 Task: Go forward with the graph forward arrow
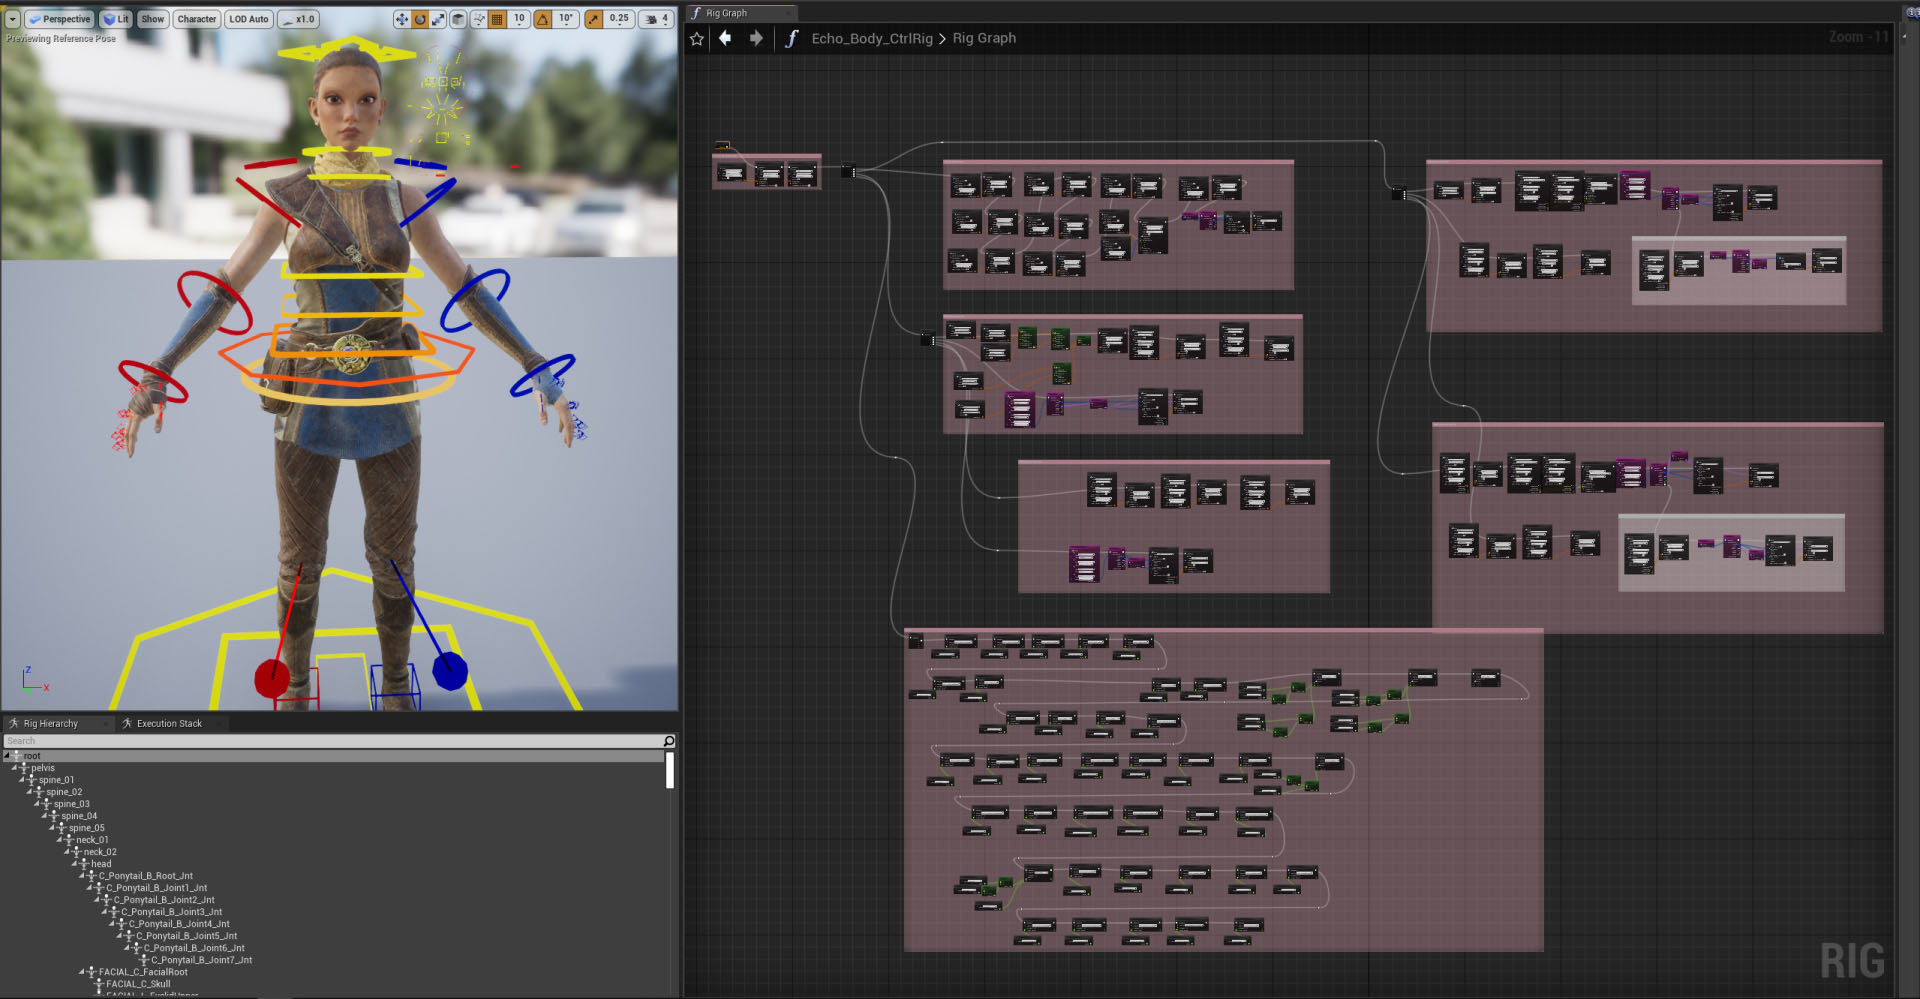click(x=756, y=38)
